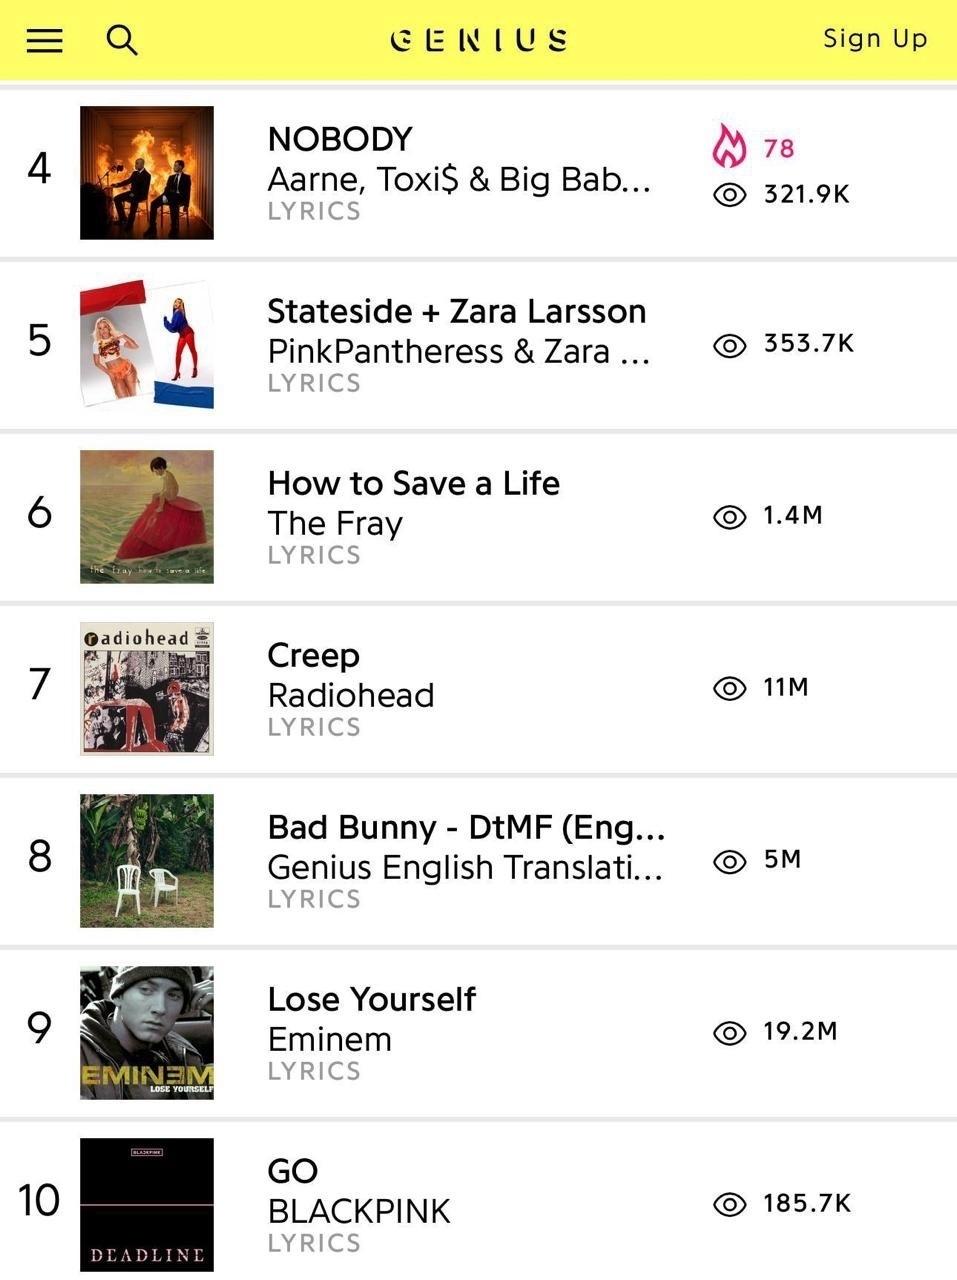Click the eye icon beside 353.7K views
957x1280 pixels.
coord(729,345)
